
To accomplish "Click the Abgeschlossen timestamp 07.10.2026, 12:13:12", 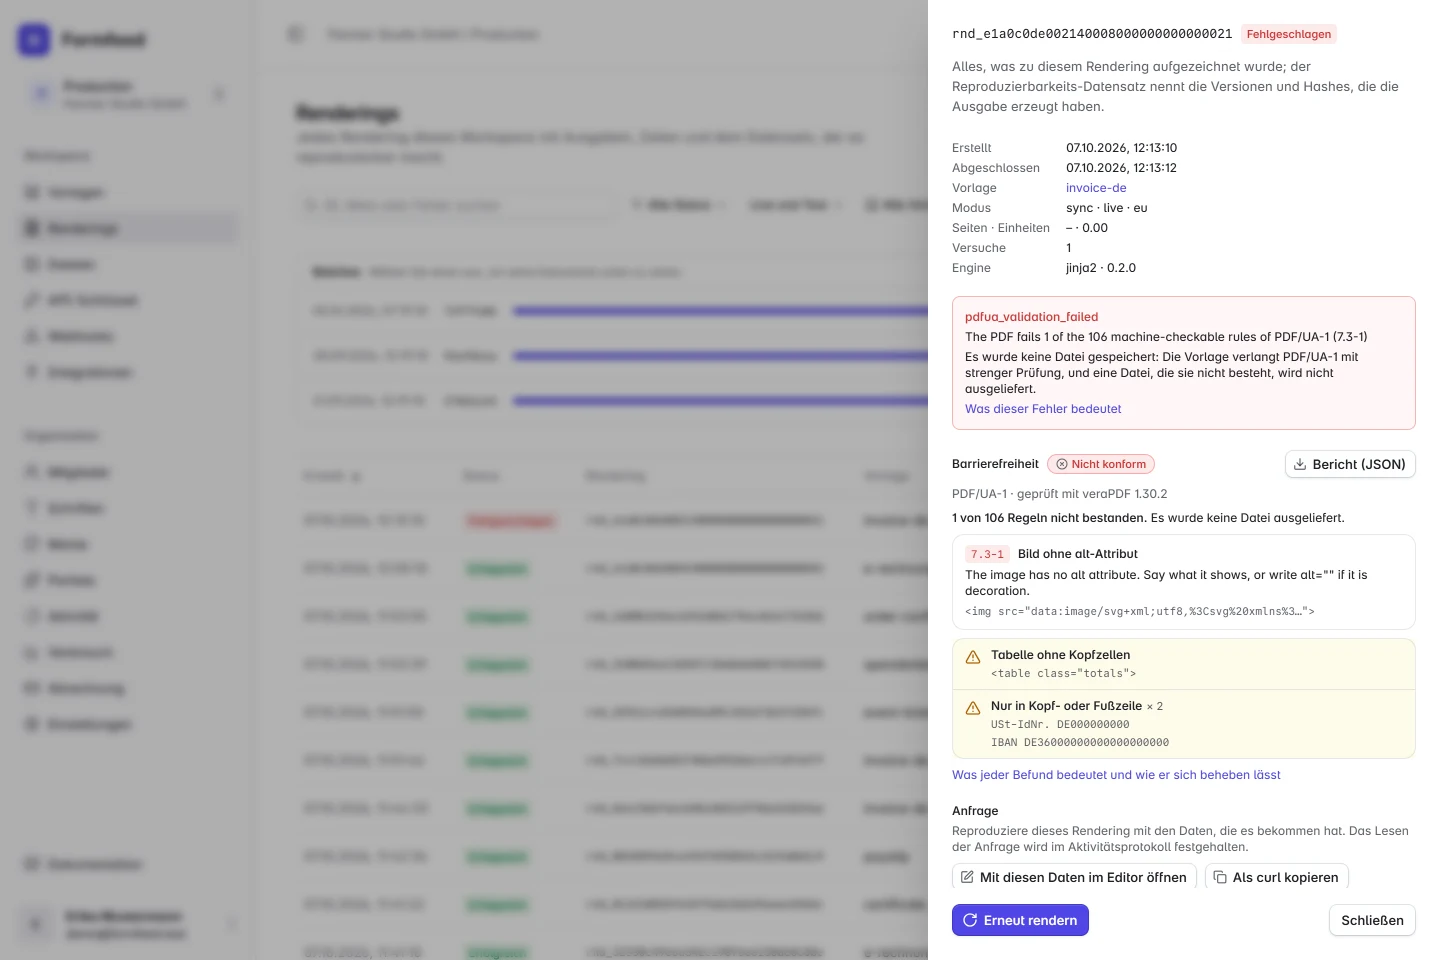I will [1121, 168].
